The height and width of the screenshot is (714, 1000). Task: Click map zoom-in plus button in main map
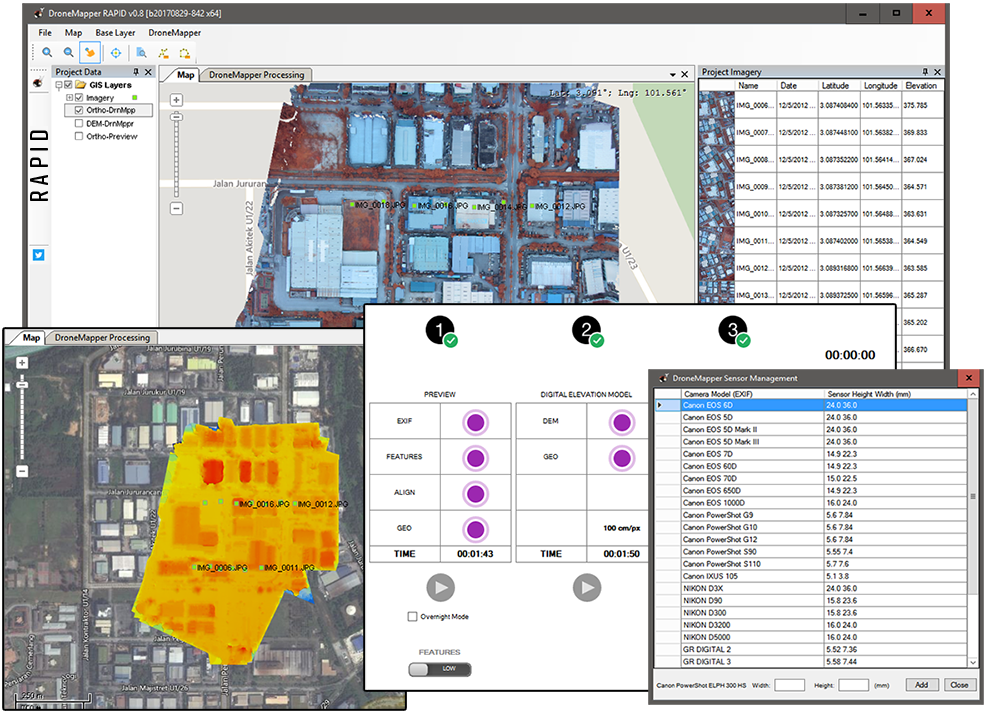pyautogui.click(x=177, y=100)
